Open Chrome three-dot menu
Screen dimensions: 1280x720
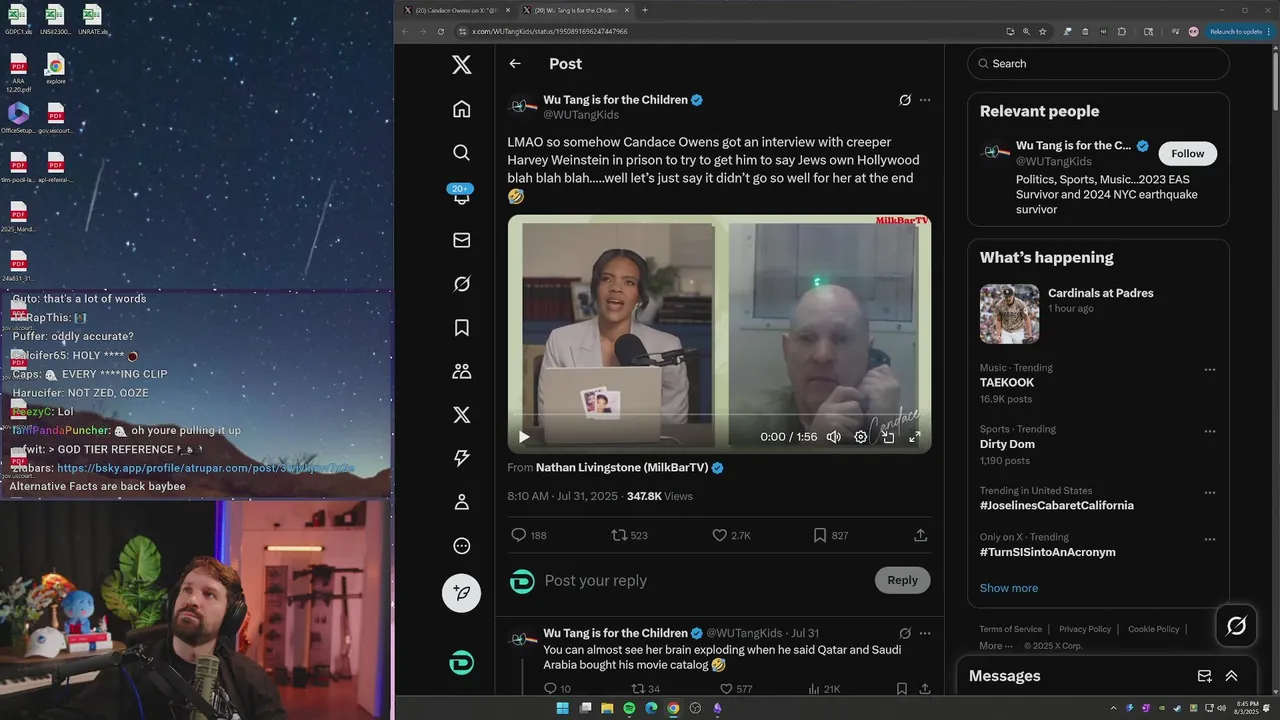pos(1271,31)
